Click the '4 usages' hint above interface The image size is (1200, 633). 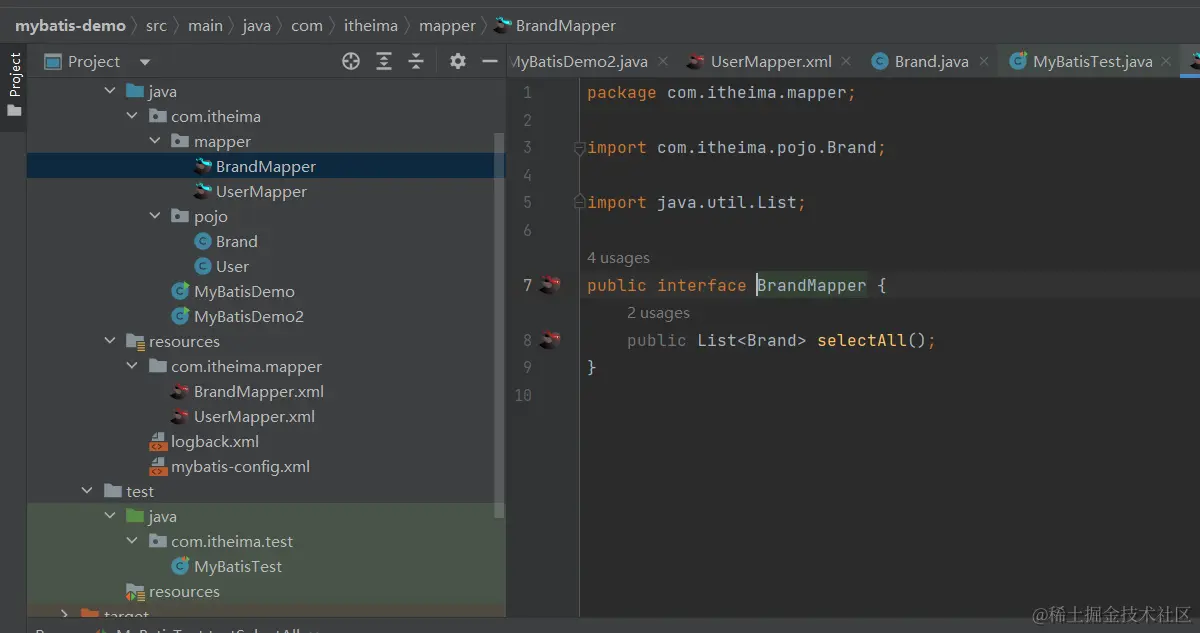pos(618,258)
